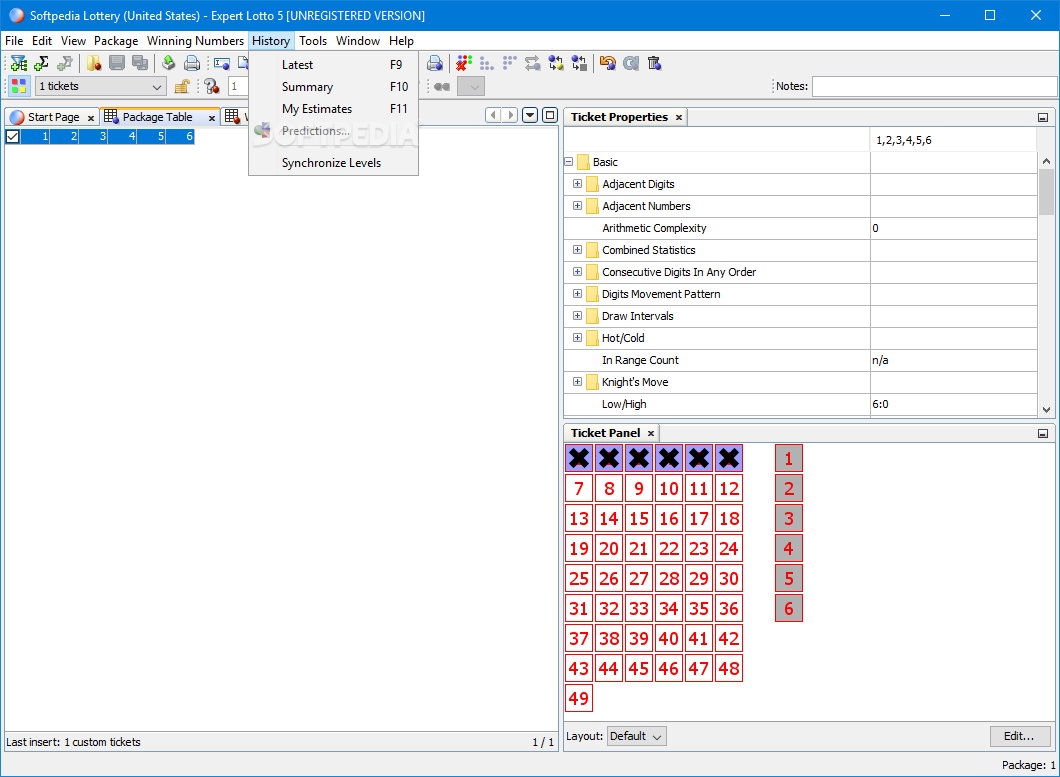
Task: Click the Edit... layout button
Action: click(x=1019, y=736)
